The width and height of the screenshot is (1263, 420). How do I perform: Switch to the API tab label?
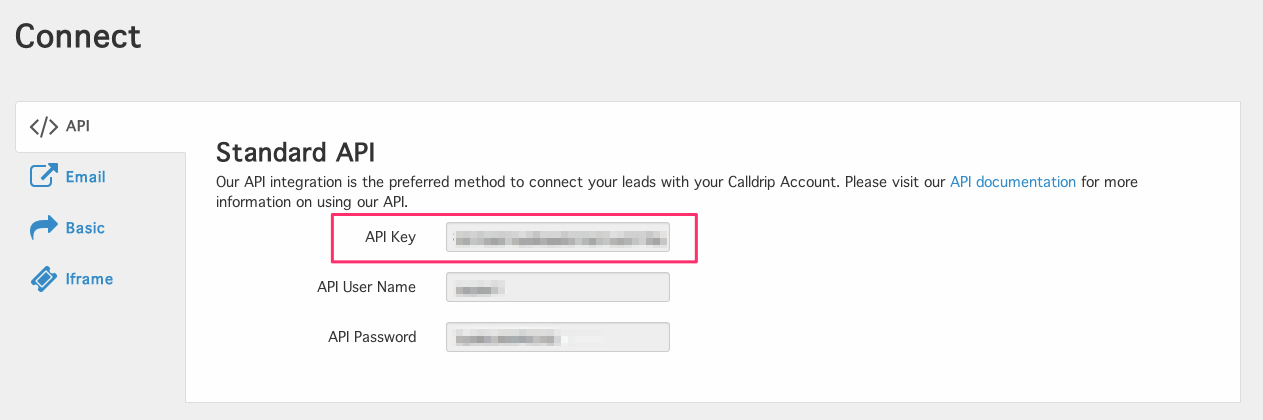point(78,127)
